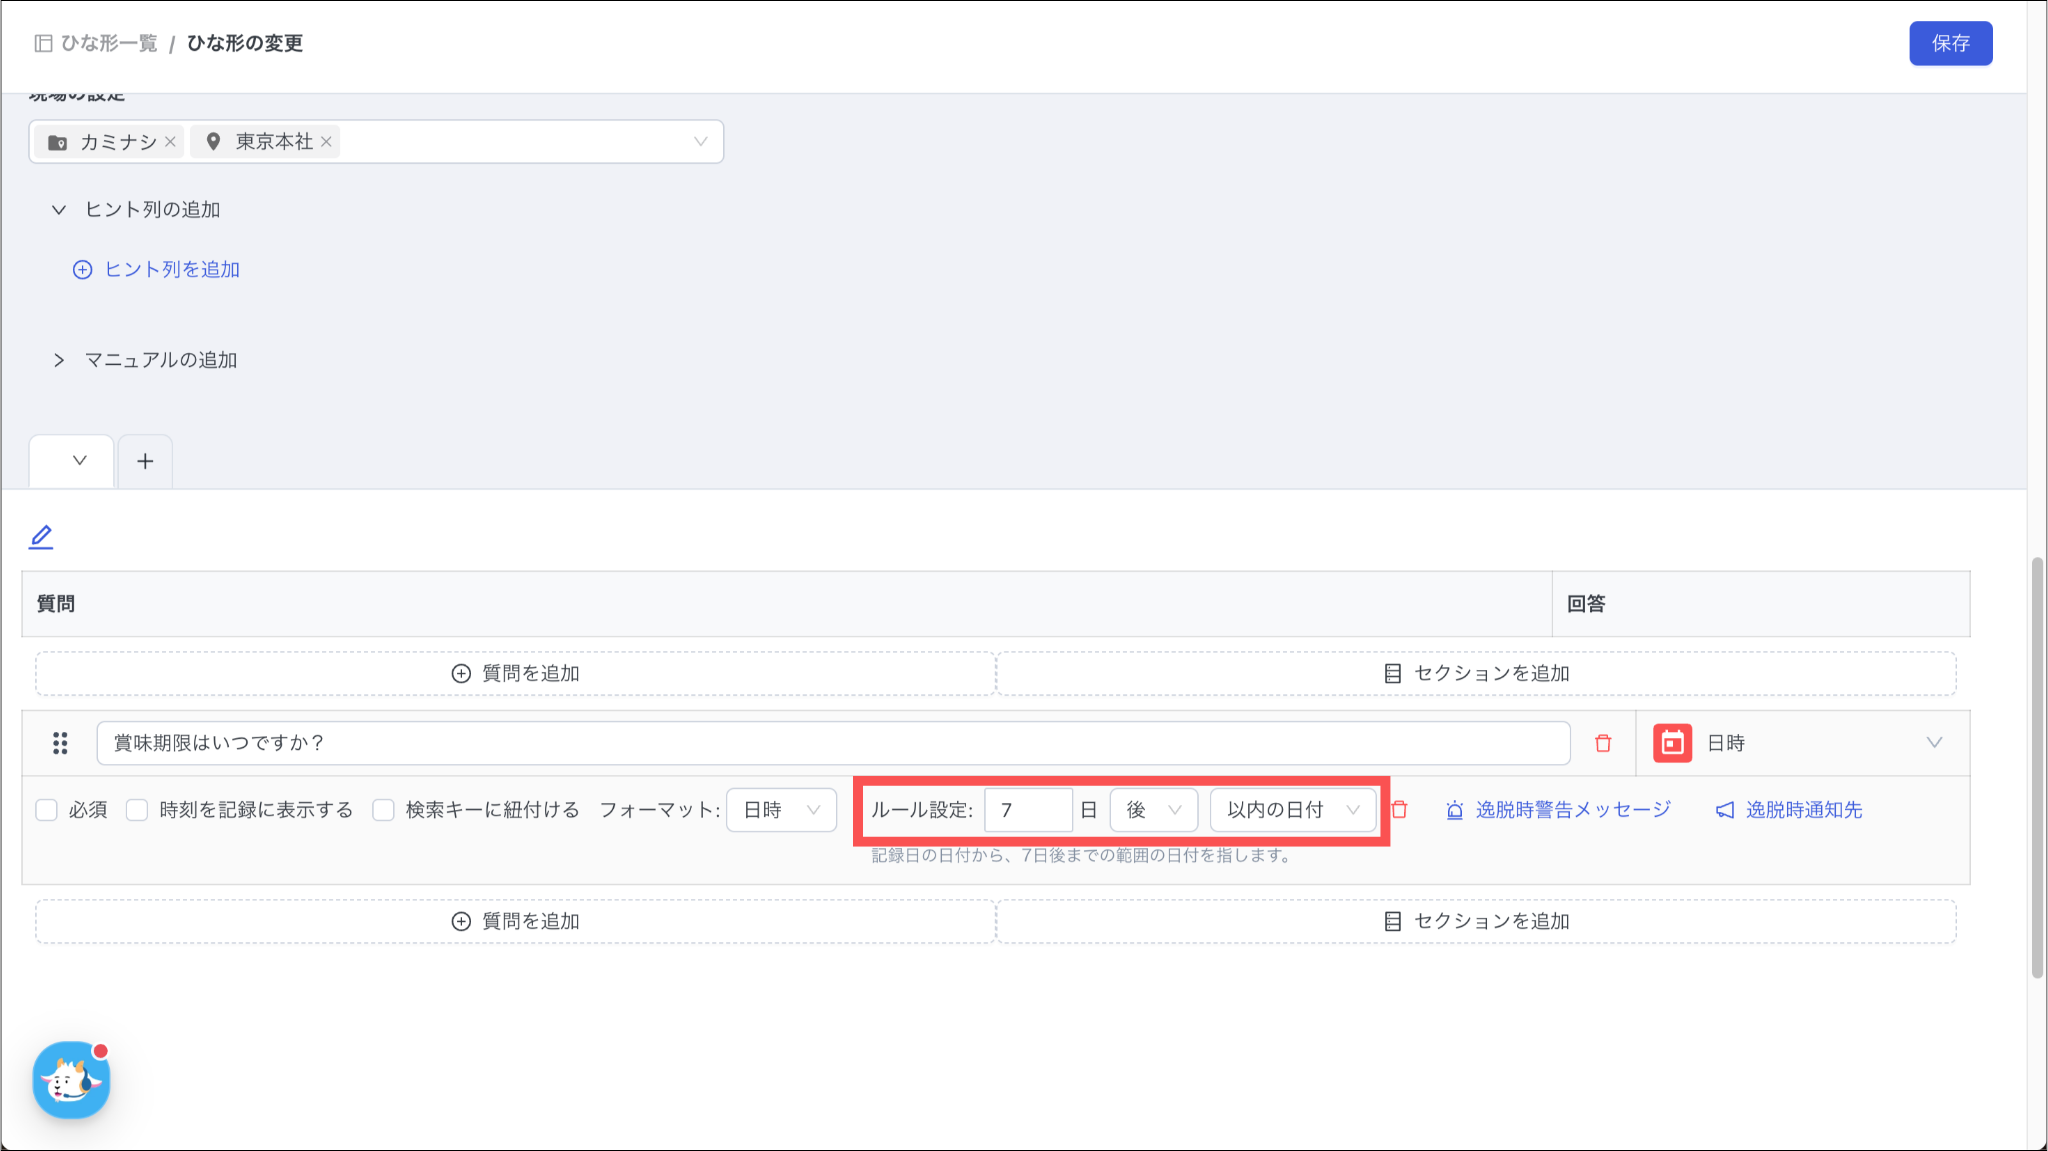Toggle 時刻を記録に表示する checkbox

coord(137,810)
